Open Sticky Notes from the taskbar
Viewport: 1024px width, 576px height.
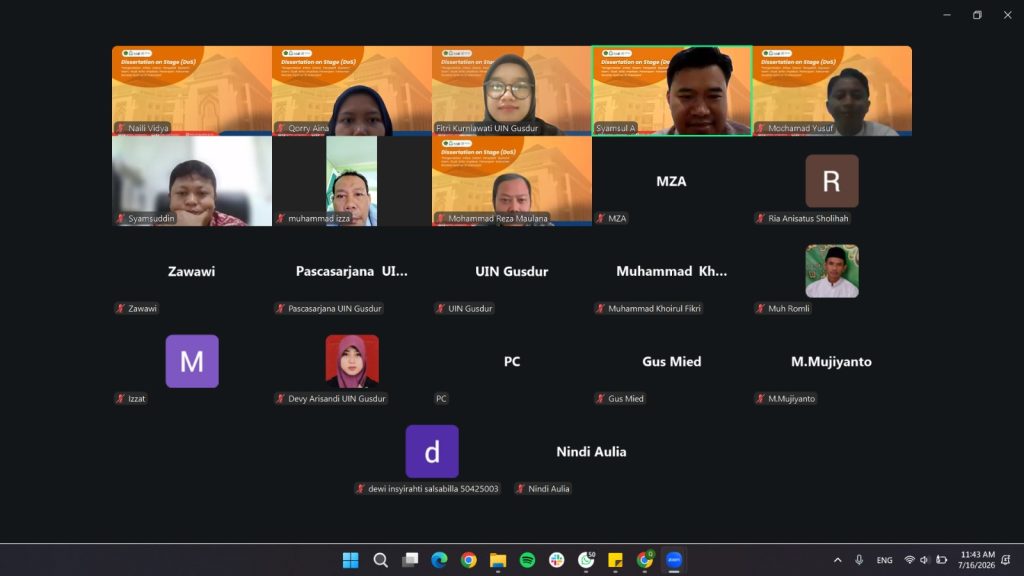coord(615,560)
